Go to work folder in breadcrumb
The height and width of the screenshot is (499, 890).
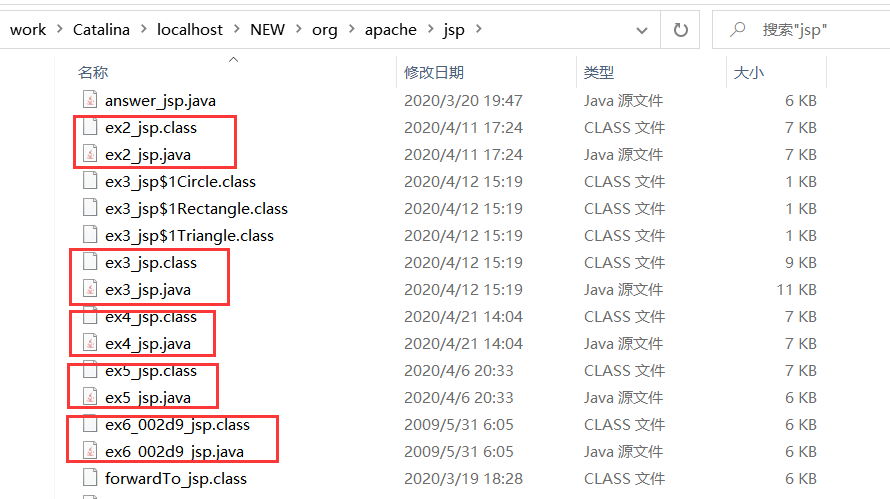click(28, 30)
